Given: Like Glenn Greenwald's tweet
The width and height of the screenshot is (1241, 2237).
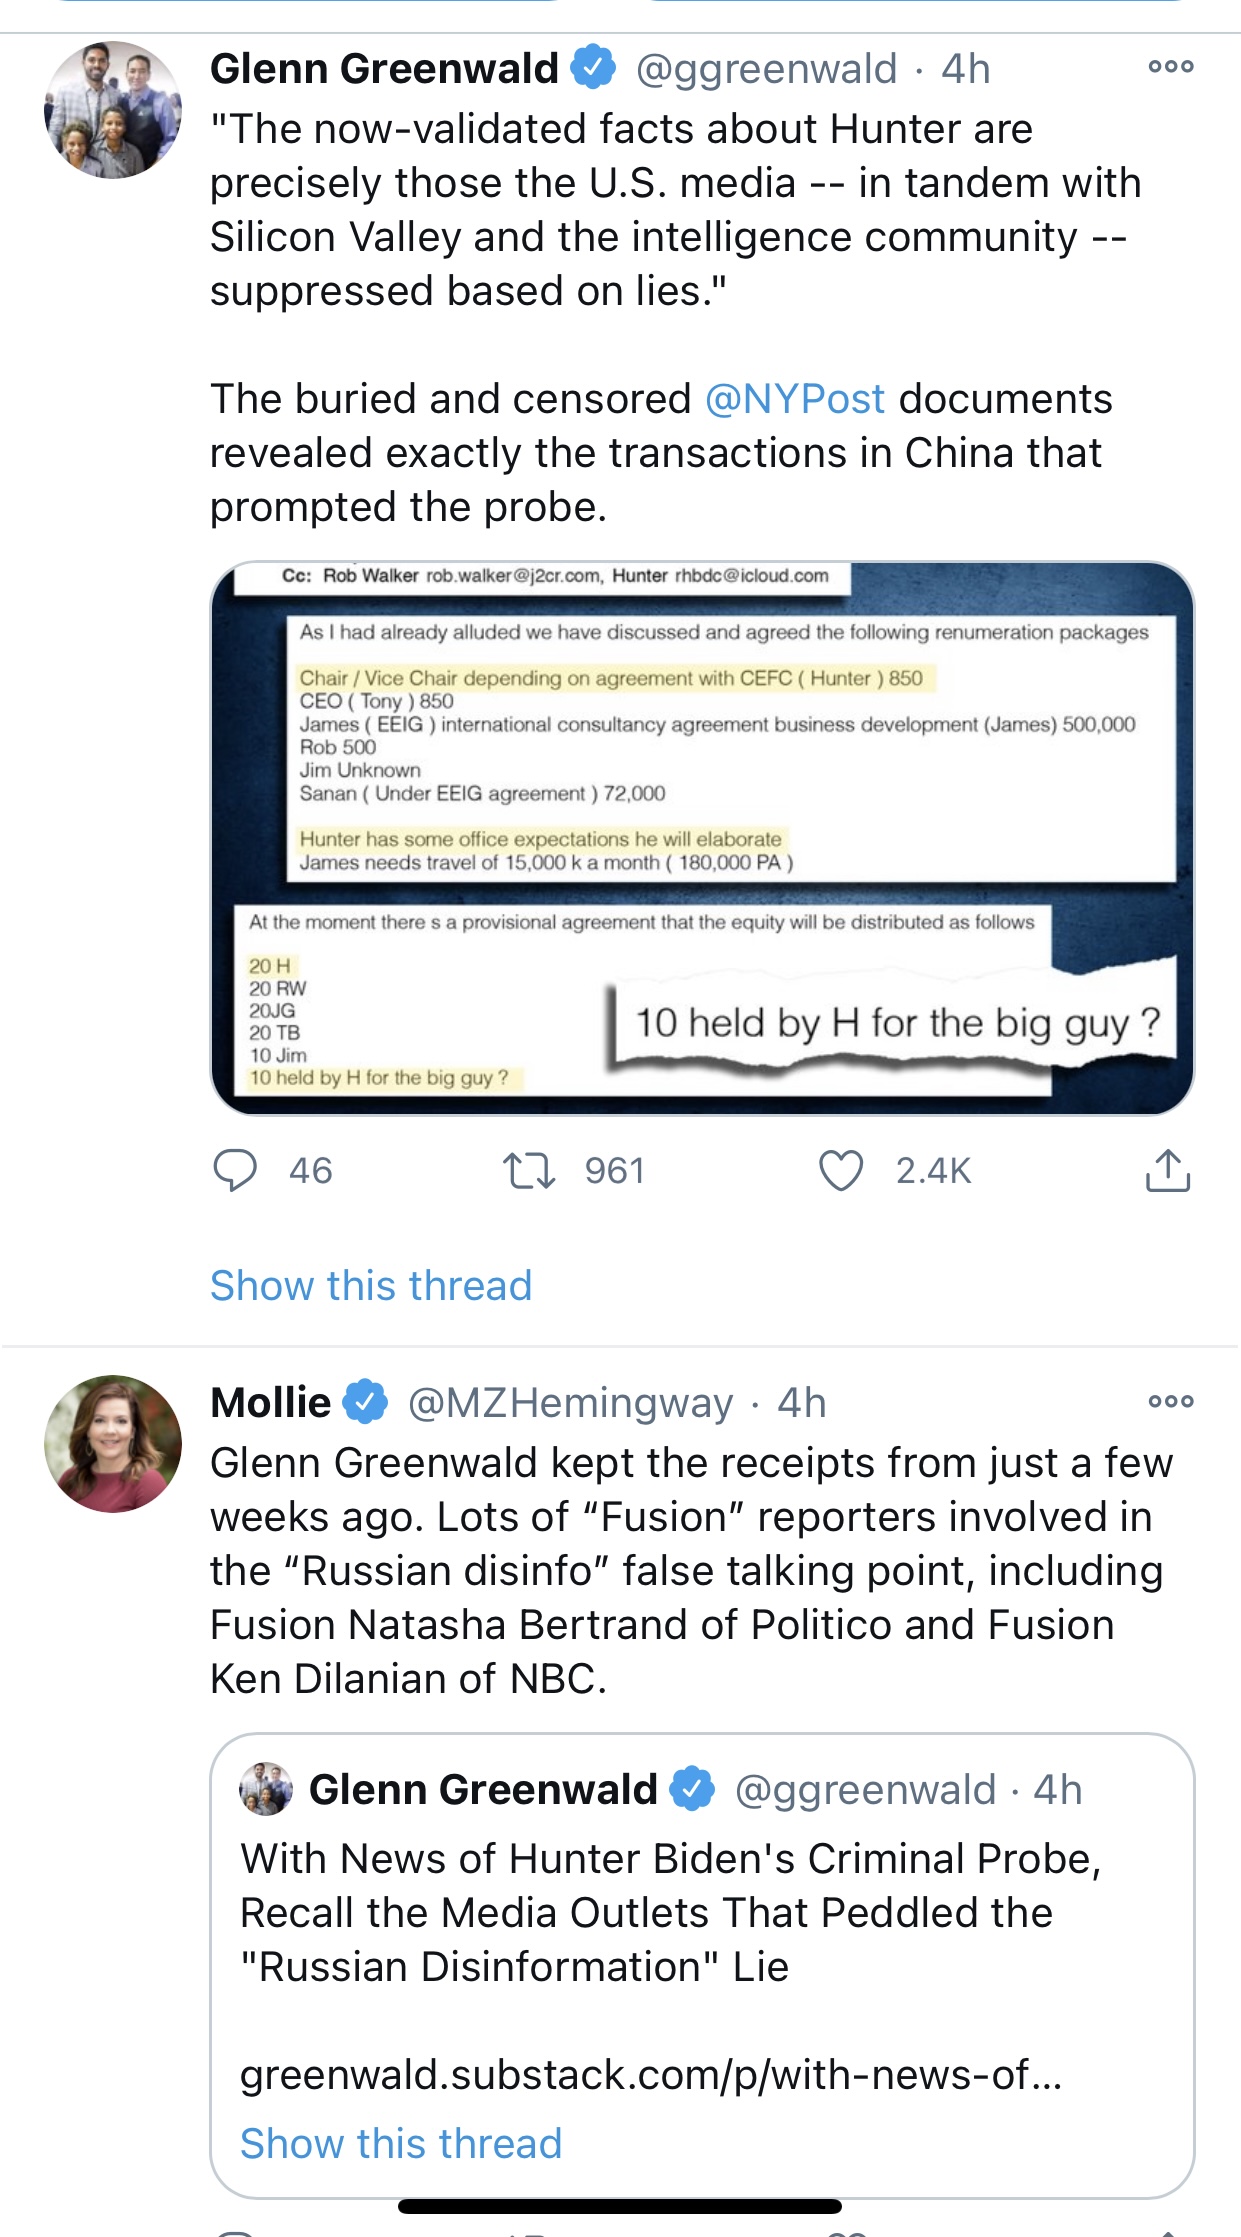Looking at the screenshot, I should (841, 1170).
